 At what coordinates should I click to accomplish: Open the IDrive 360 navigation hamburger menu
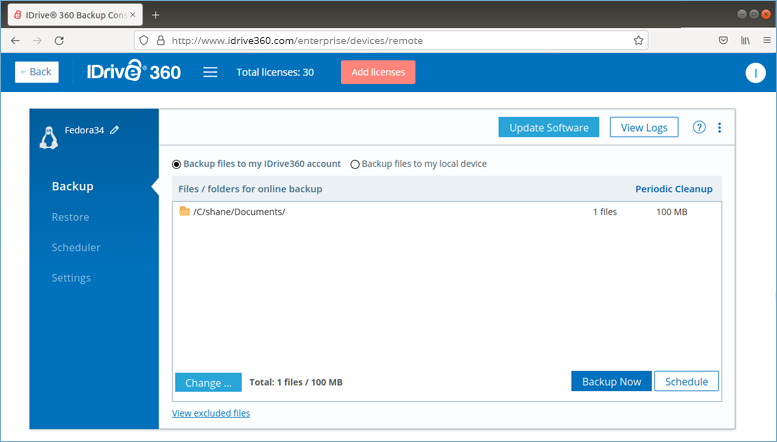tap(210, 72)
